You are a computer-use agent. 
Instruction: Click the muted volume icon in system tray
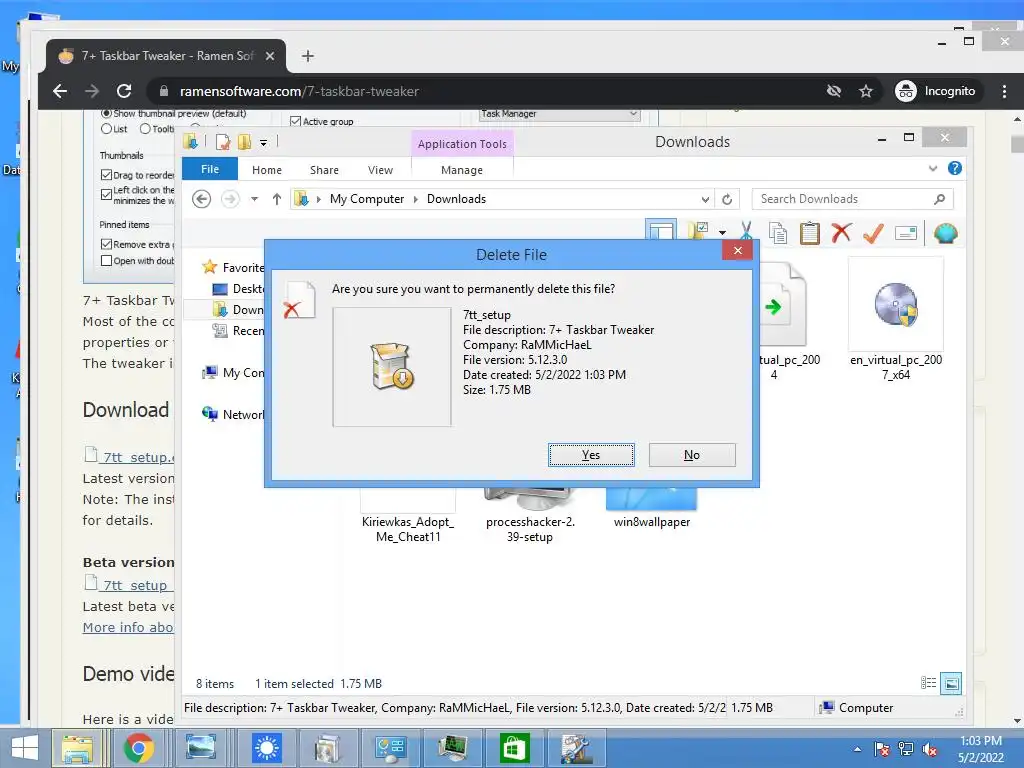(x=930, y=749)
